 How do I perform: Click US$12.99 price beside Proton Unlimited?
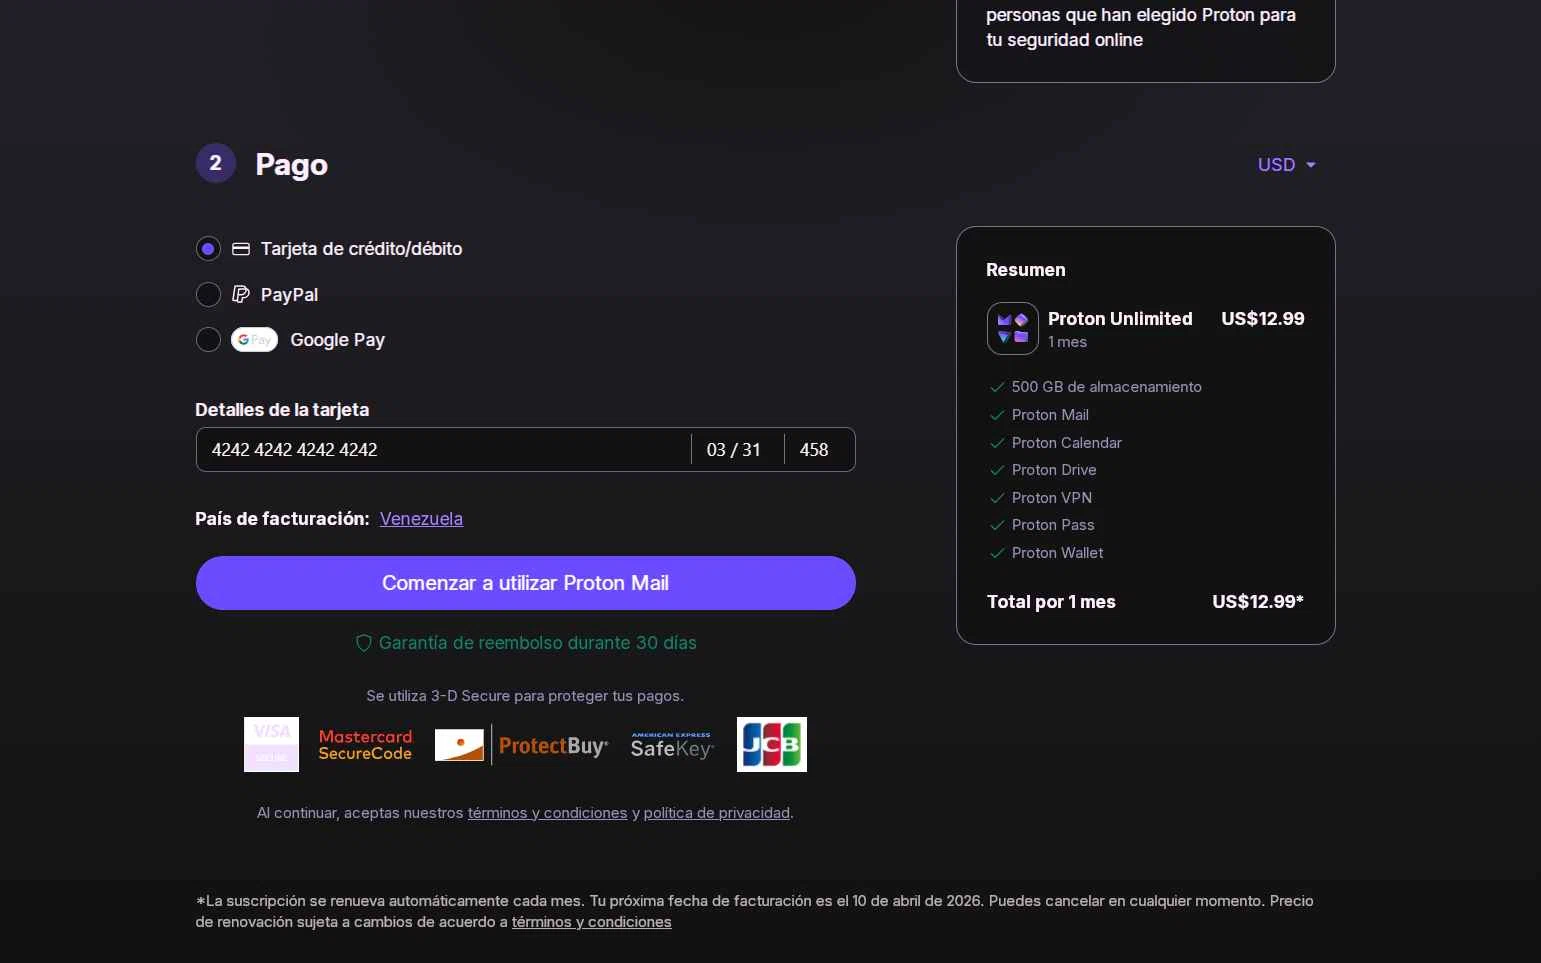pyautogui.click(x=1263, y=319)
